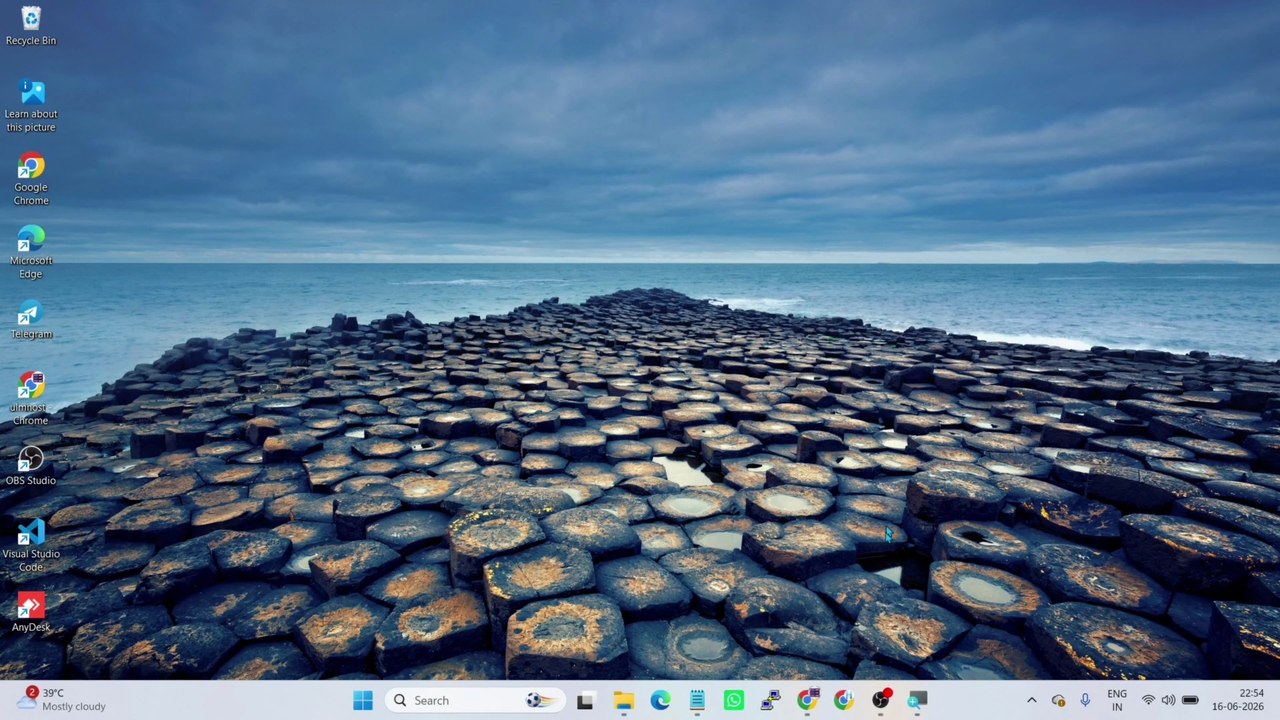Open WhatsApp from the taskbar
This screenshot has height=720, width=1280.
tap(734, 700)
